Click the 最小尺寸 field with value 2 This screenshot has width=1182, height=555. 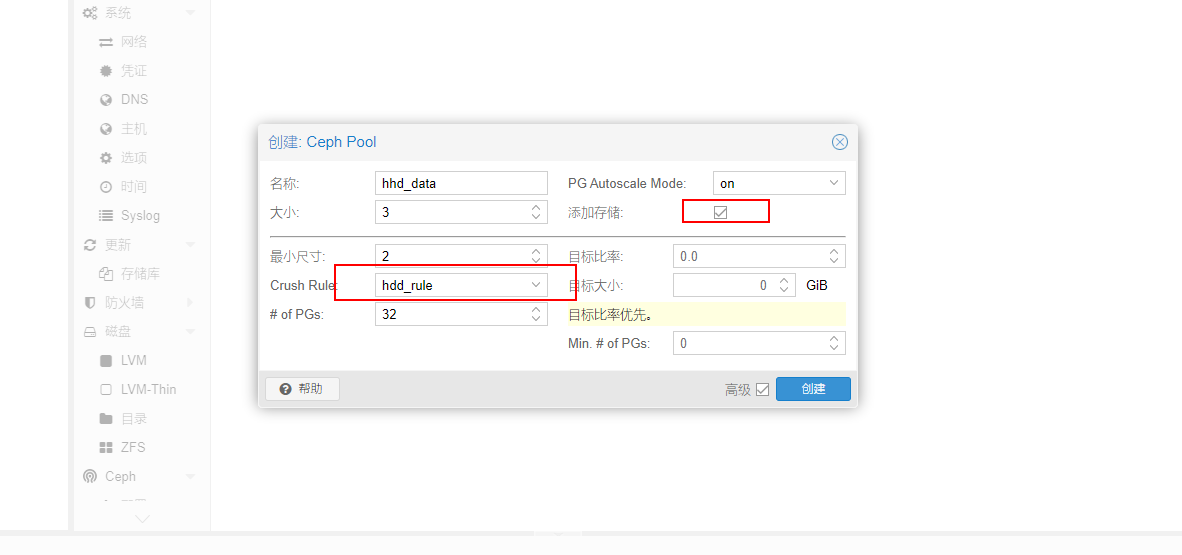click(461, 256)
